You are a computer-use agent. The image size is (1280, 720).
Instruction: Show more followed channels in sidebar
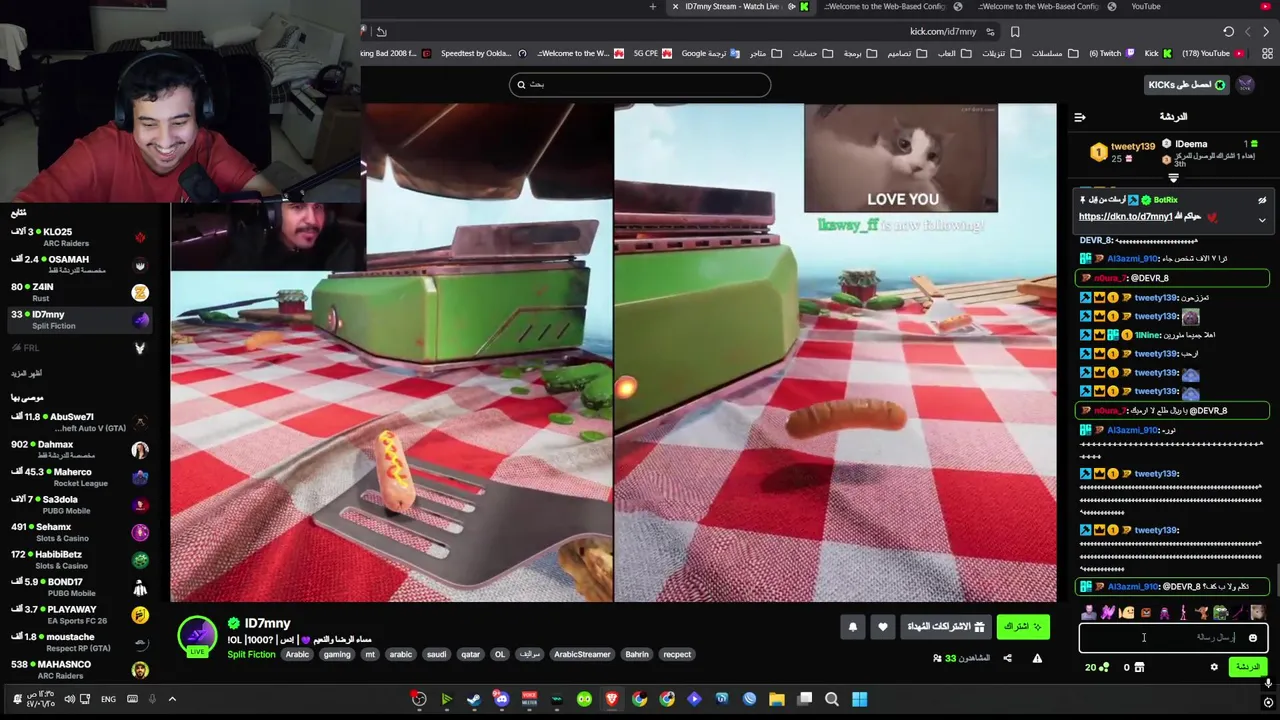coord(27,373)
